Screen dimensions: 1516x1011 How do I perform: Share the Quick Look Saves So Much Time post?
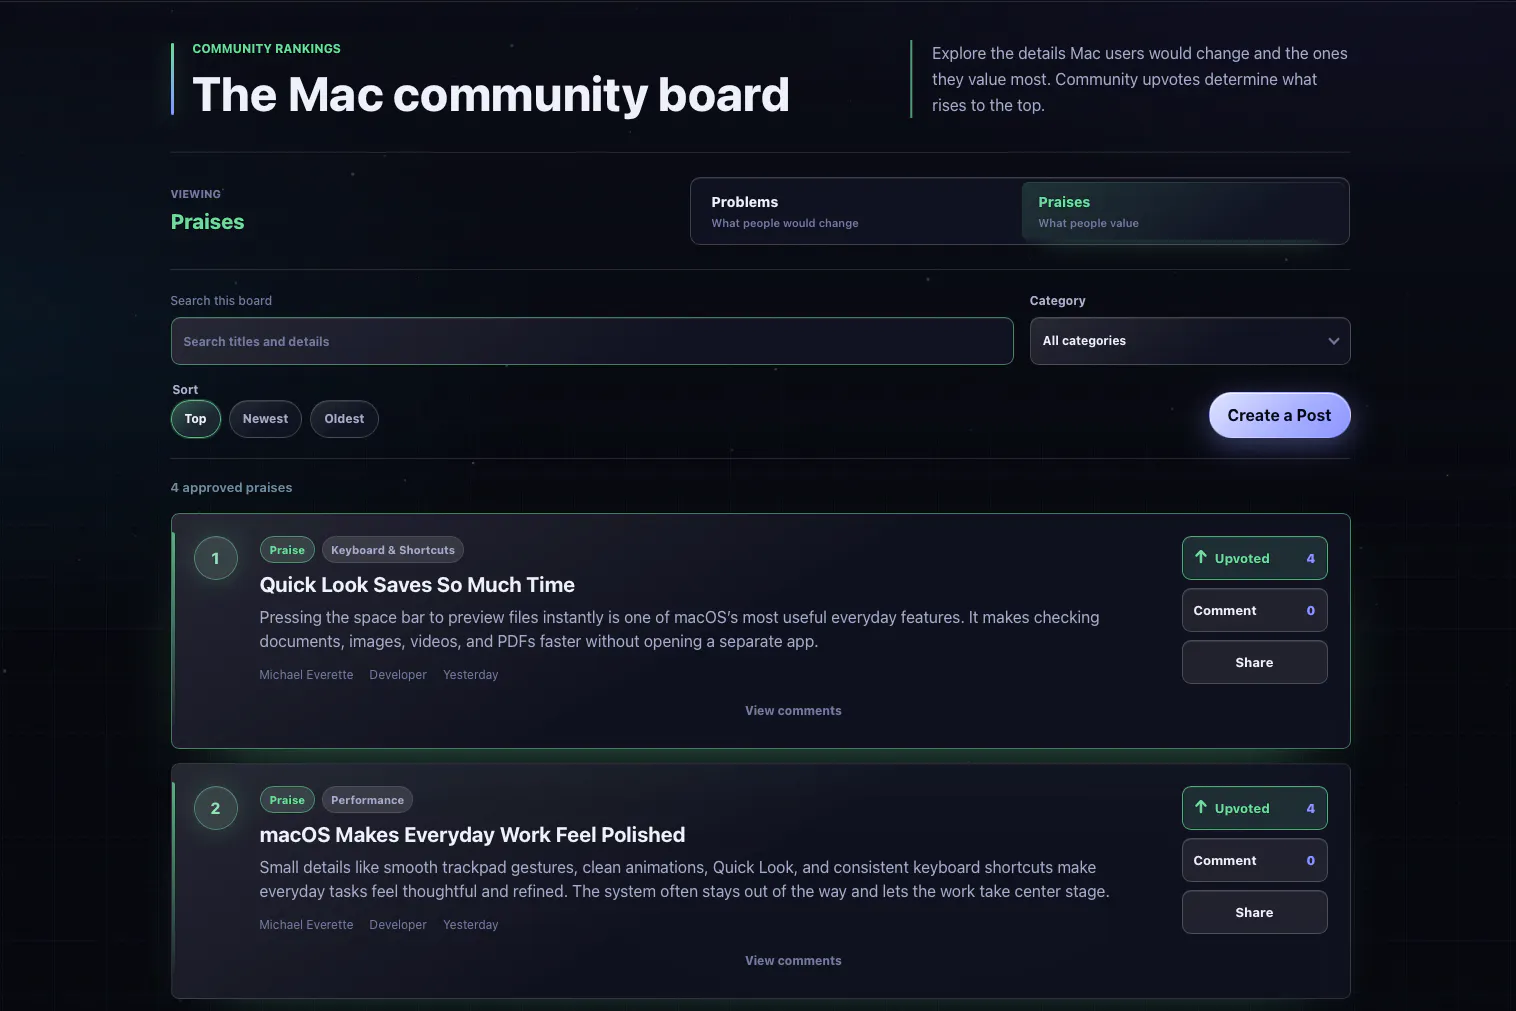[1254, 662]
